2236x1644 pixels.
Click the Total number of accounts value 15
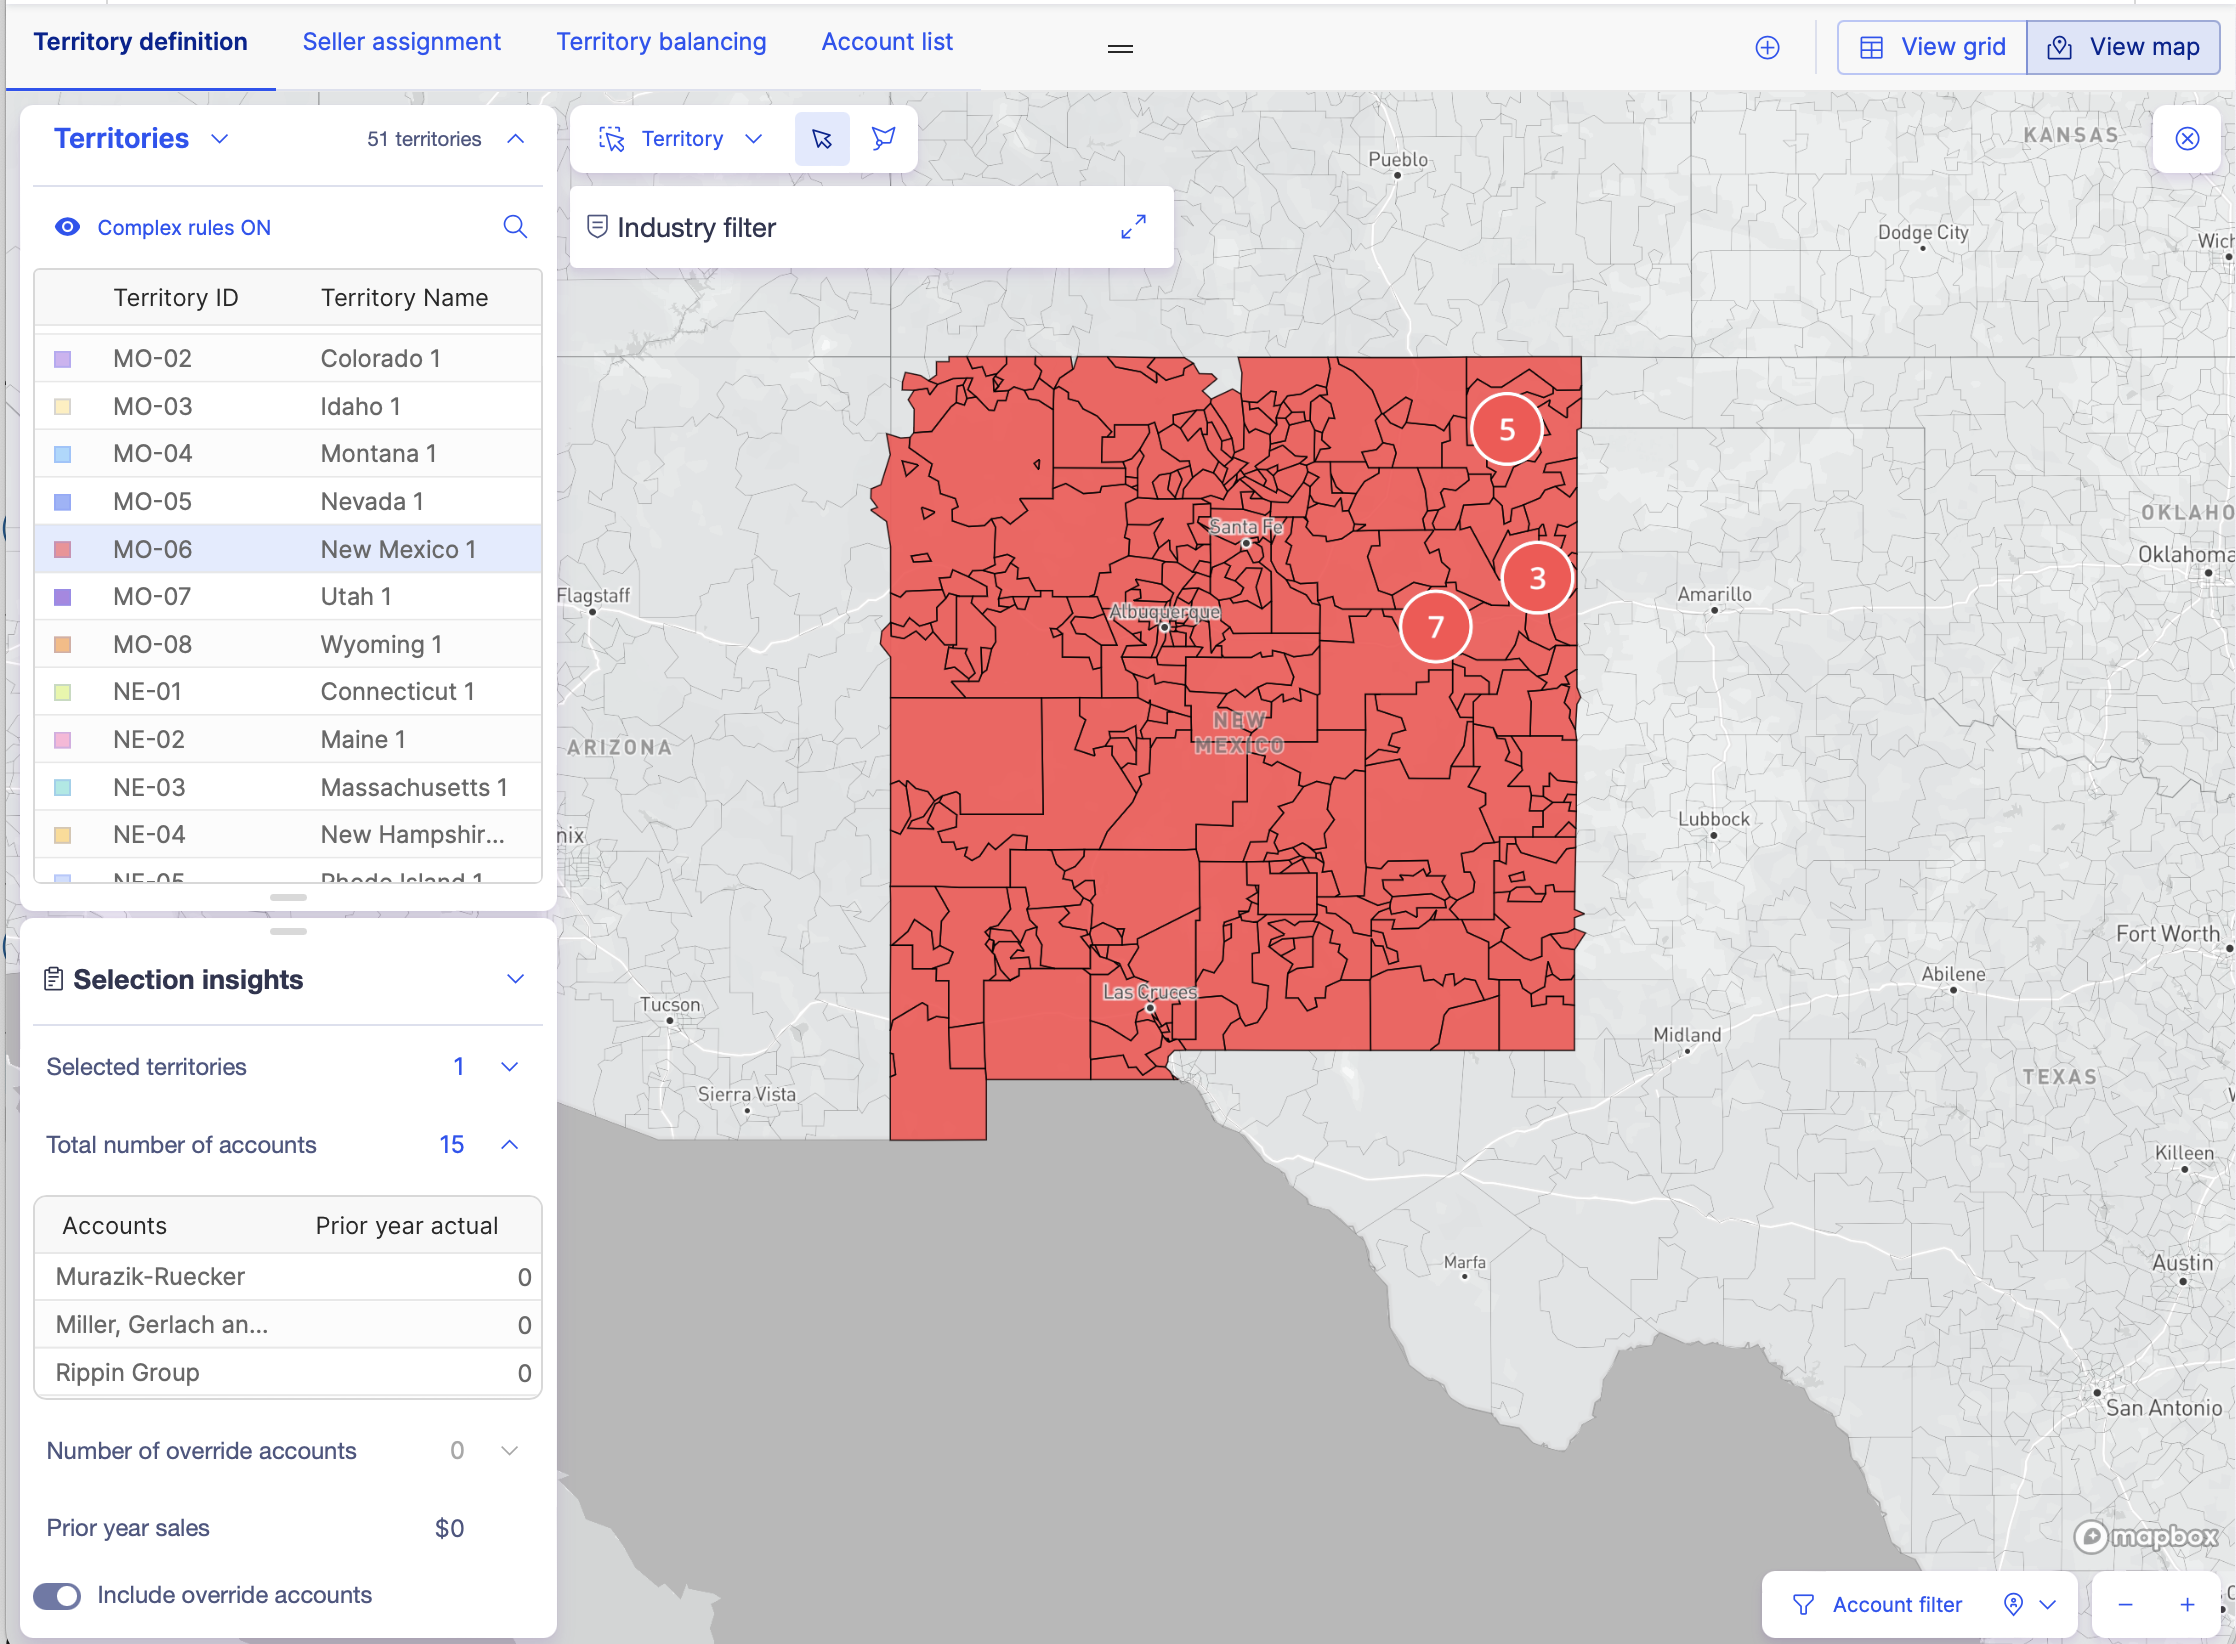point(452,1145)
